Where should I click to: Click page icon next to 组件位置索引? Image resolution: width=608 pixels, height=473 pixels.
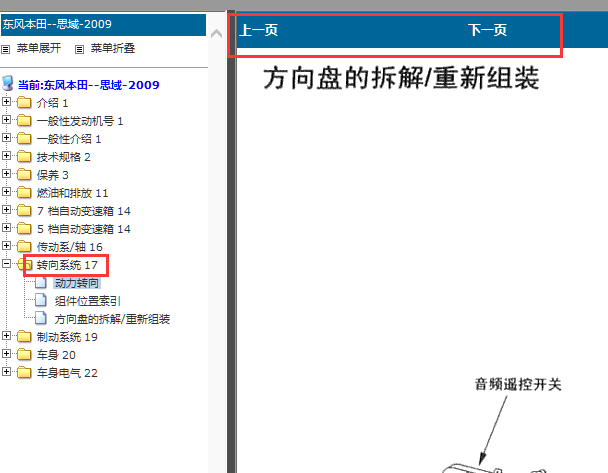click(x=41, y=300)
